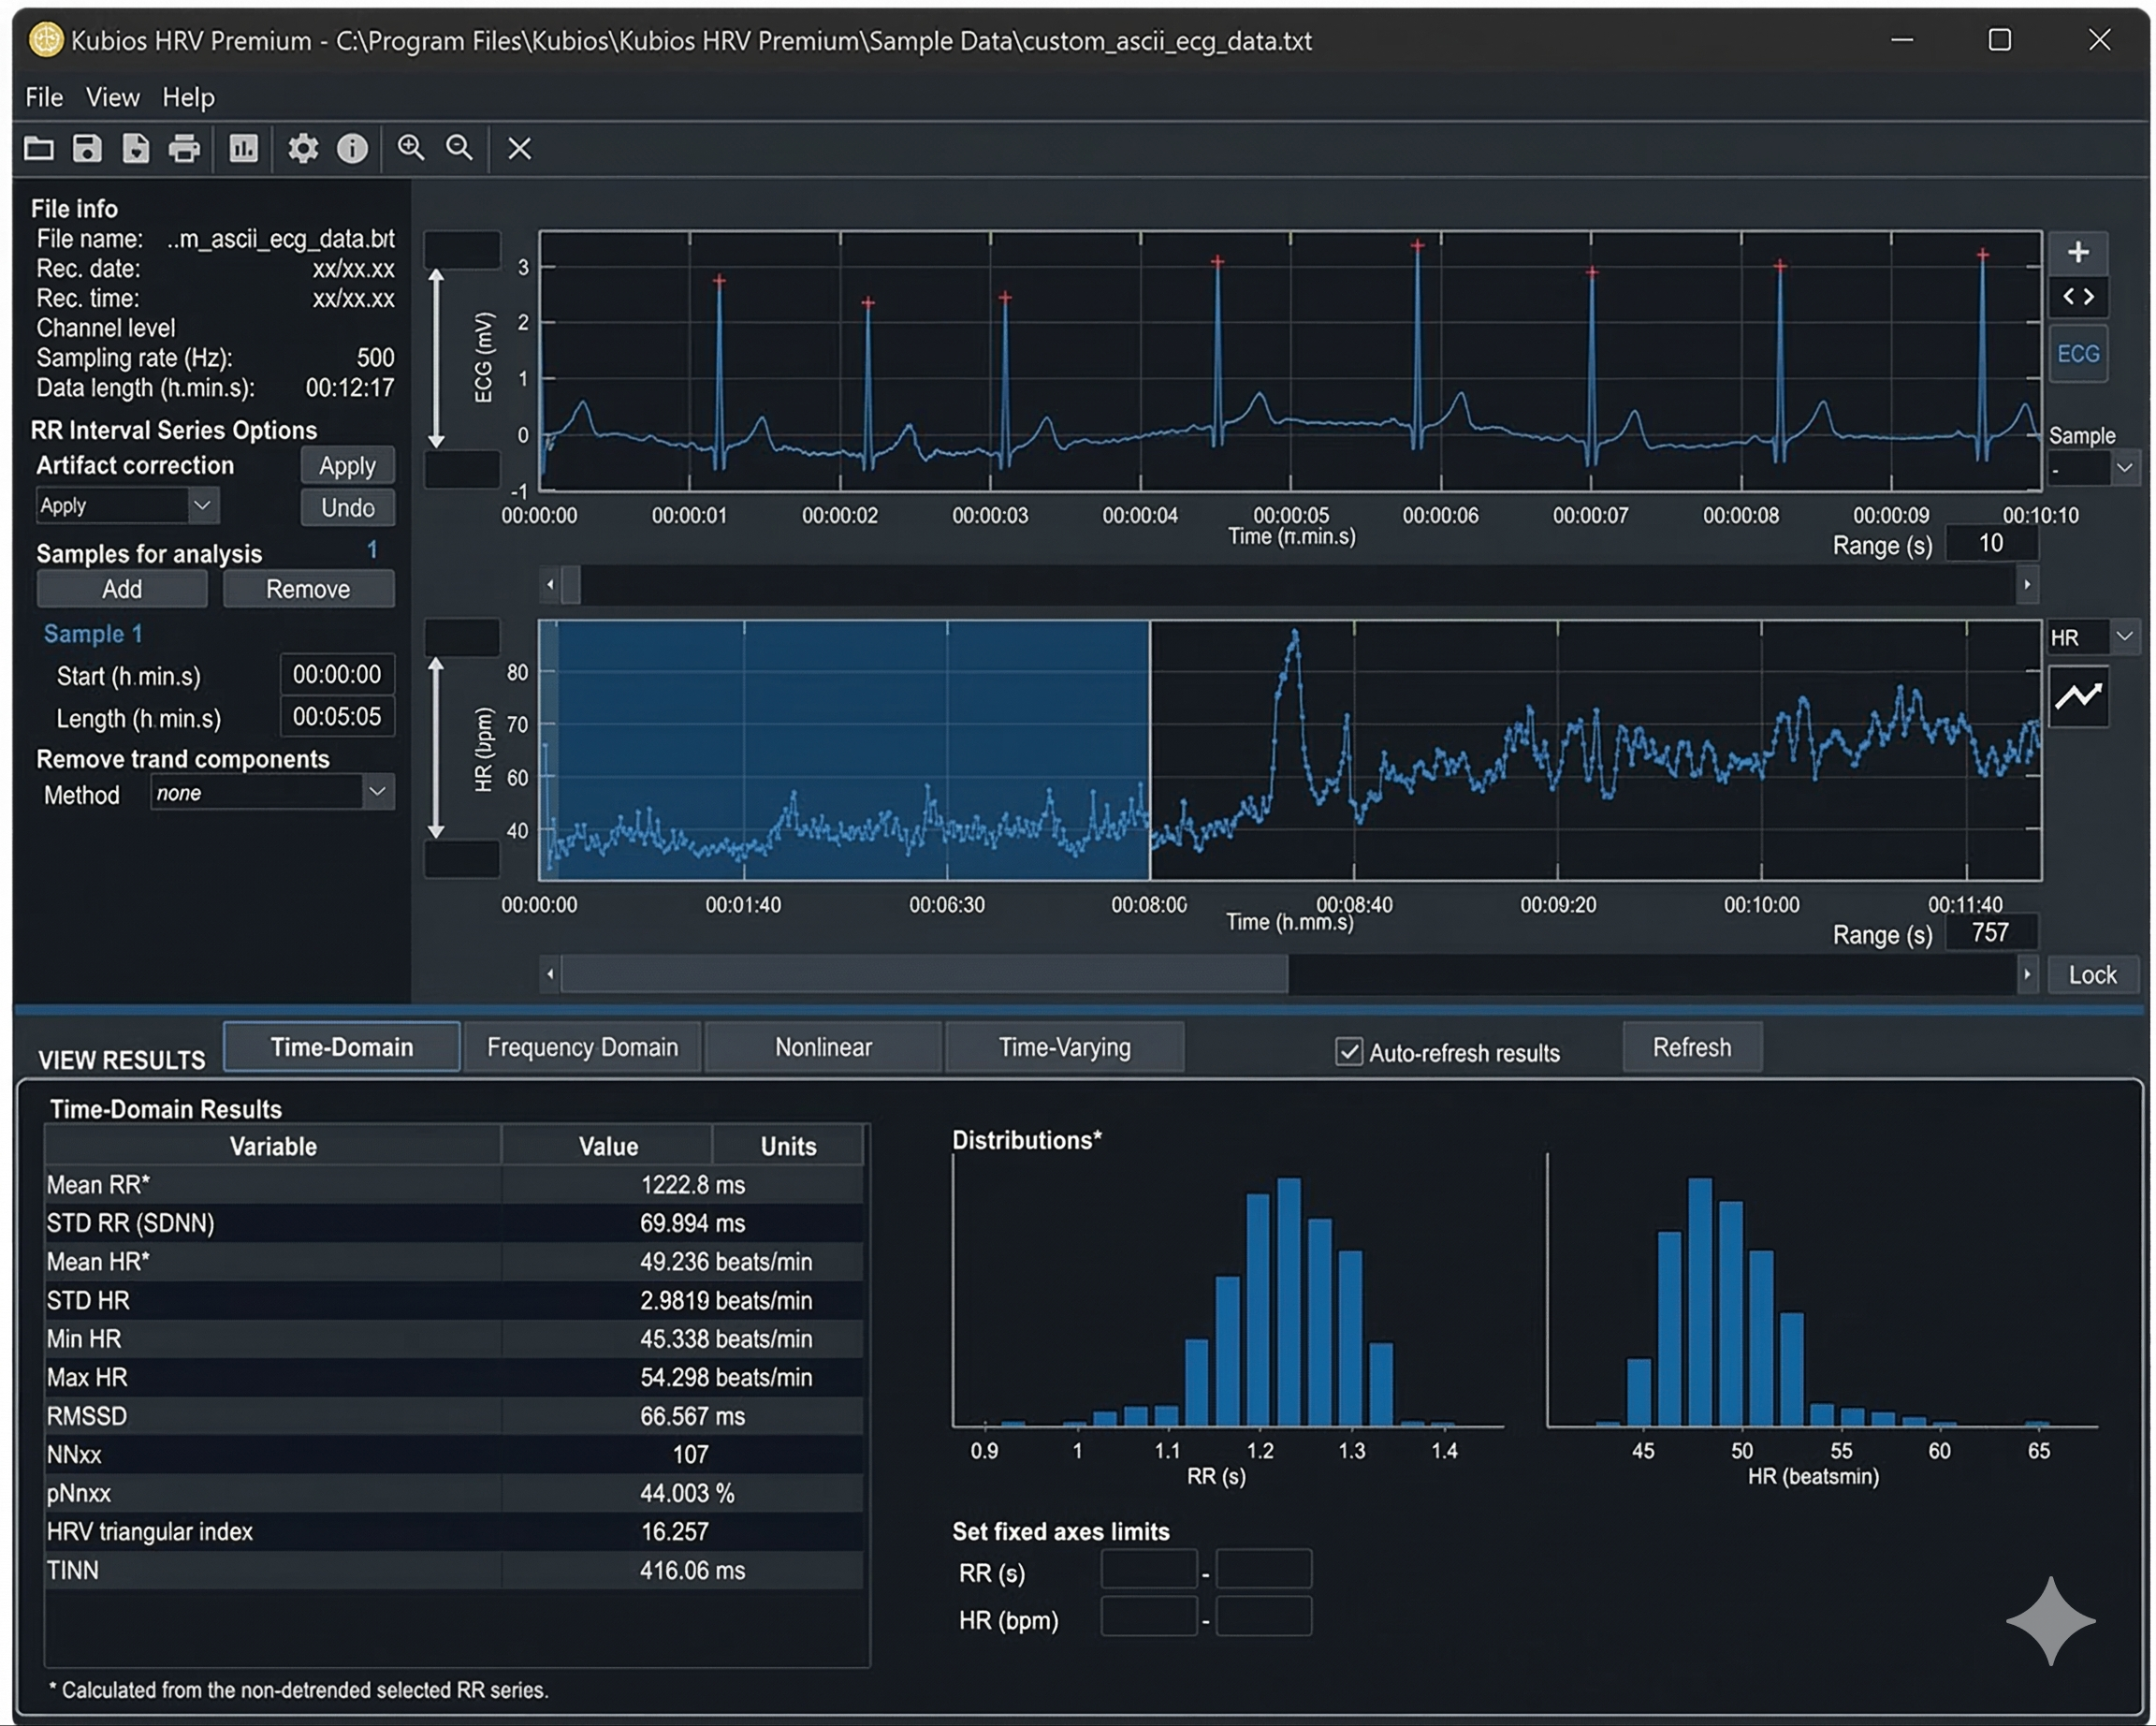This screenshot has width=2156, height=1726.
Task: Click the print toolbar icon
Action: pos(184,149)
